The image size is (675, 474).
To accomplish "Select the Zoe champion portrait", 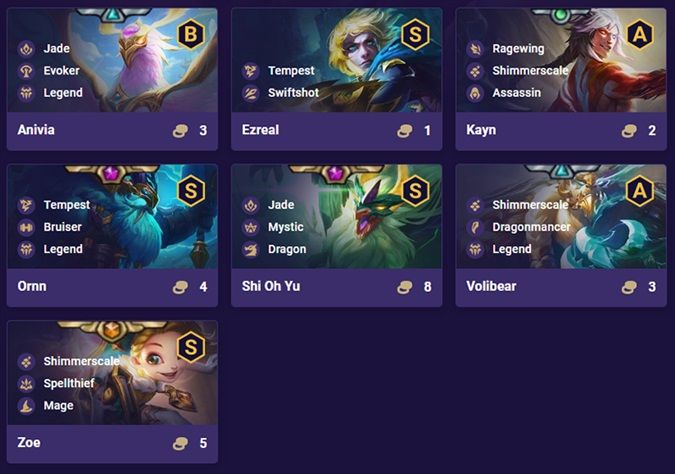I will [112, 373].
